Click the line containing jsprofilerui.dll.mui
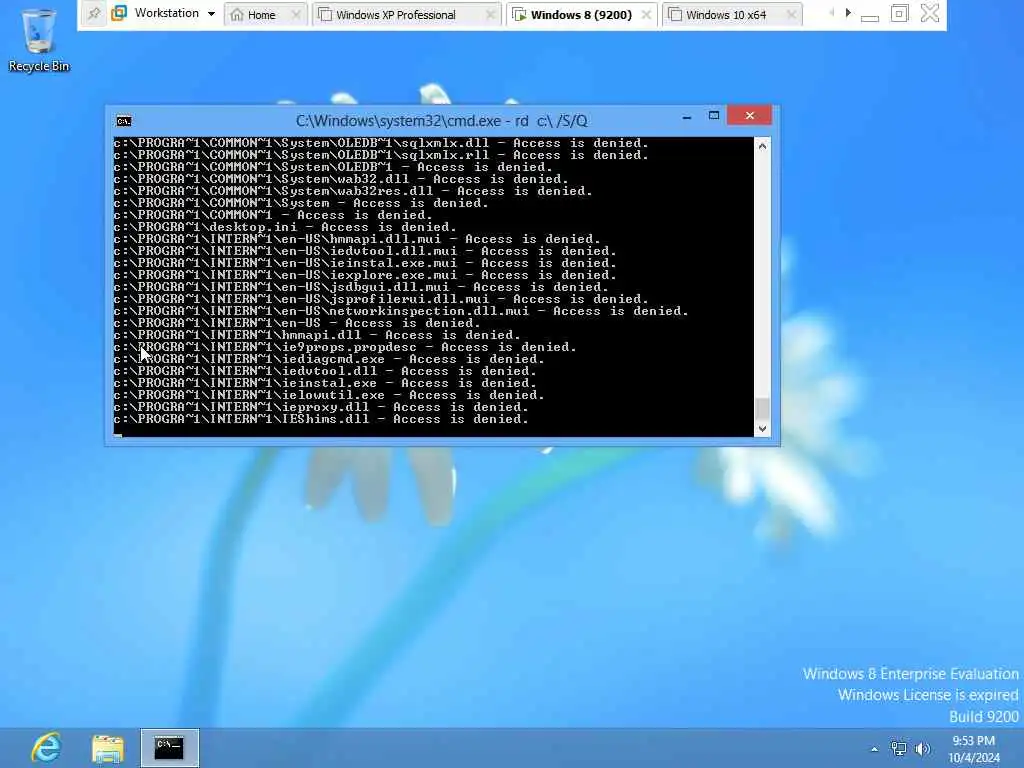The height and width of the screenshot is (768, 1024). click(x=381, y=298)
